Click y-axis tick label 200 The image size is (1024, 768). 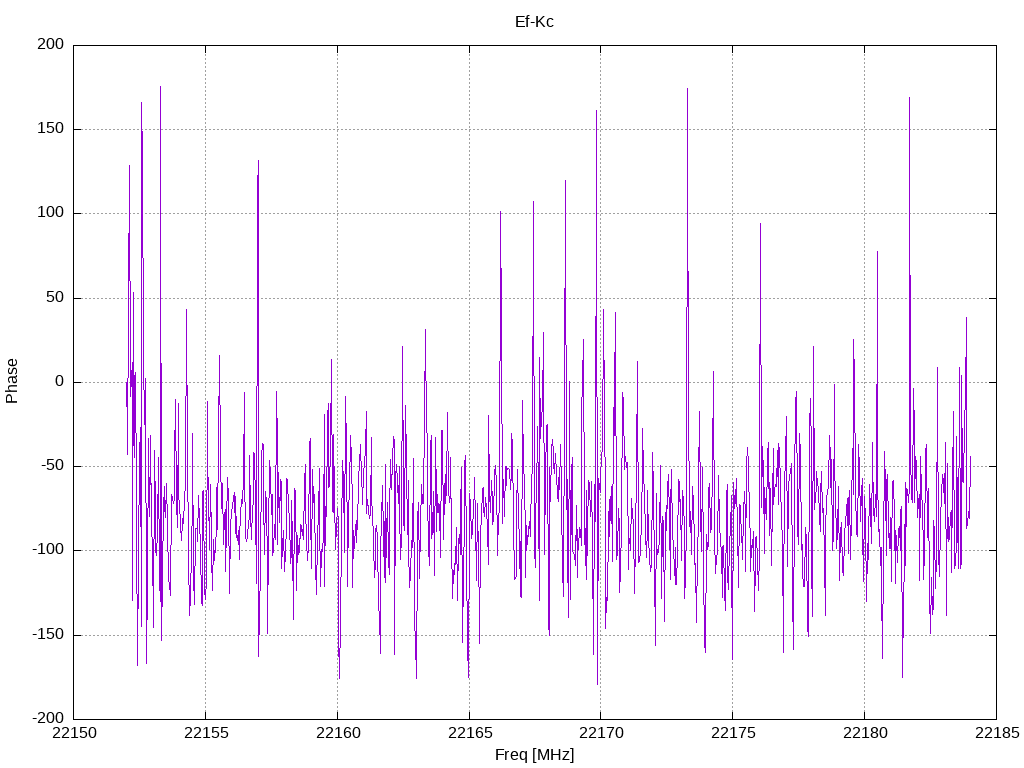coord(51,44)
